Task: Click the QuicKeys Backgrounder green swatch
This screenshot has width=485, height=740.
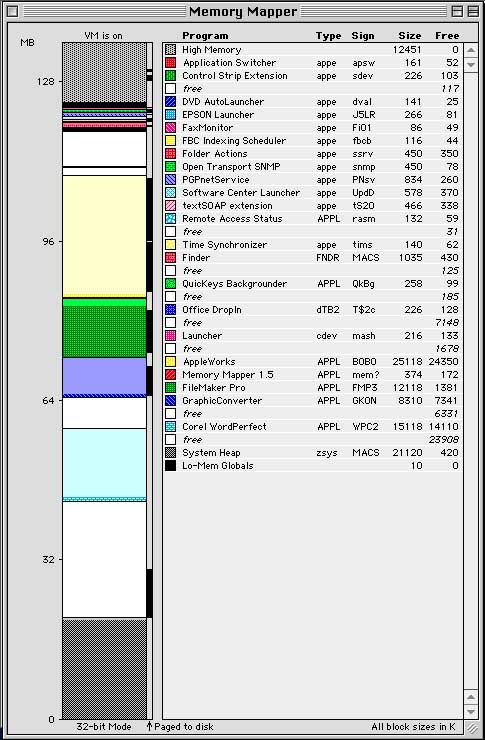Action: [x=170, y=284]
